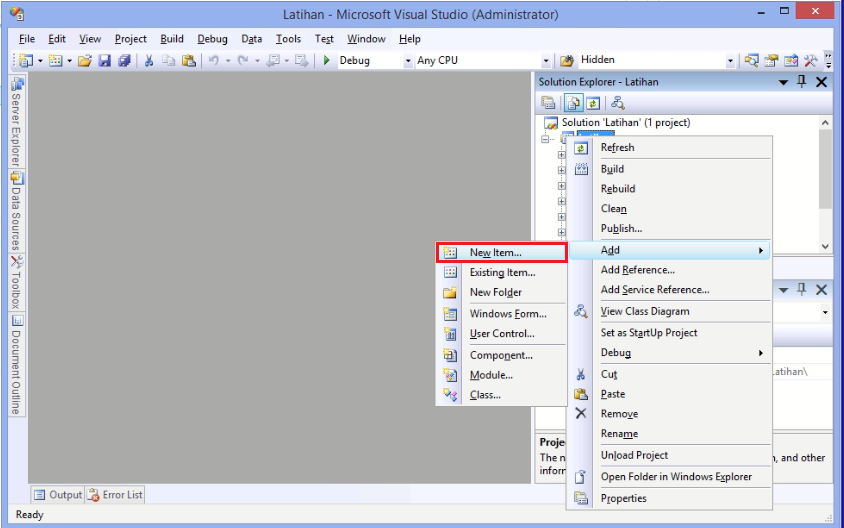The width and height of the screenshot is (844, 528).
Task: Click the Cut scissors icon in the main toolbar
Action: 149,60
